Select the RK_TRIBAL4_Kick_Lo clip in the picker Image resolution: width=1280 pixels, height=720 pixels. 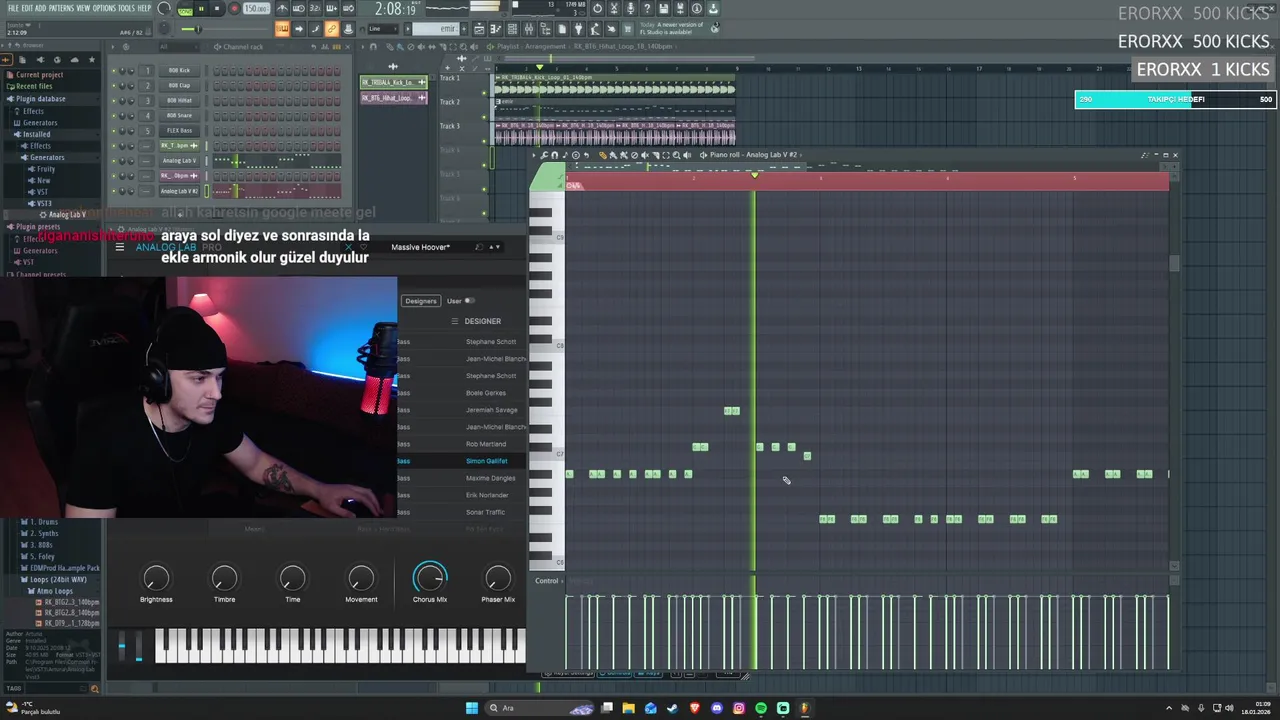point(393,82)
